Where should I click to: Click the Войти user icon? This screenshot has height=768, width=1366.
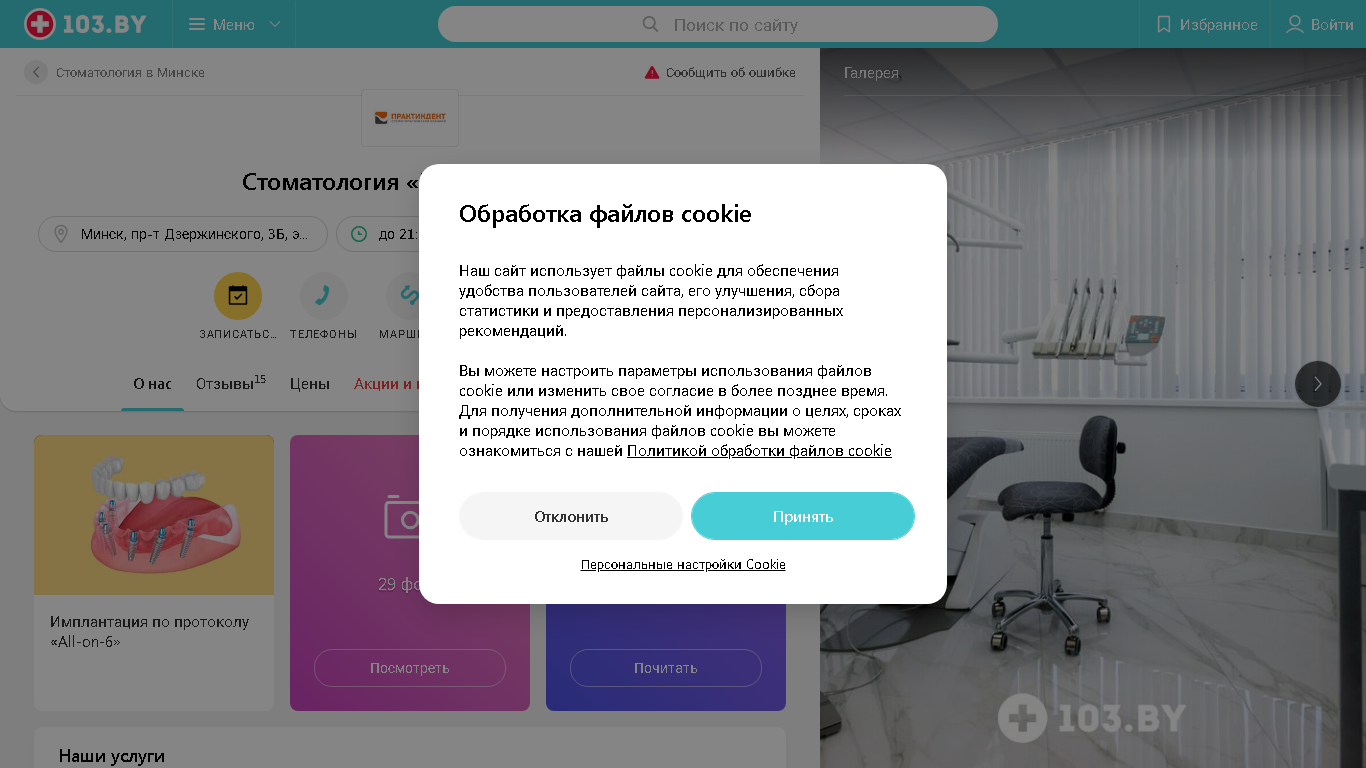tap(1295, 24)
